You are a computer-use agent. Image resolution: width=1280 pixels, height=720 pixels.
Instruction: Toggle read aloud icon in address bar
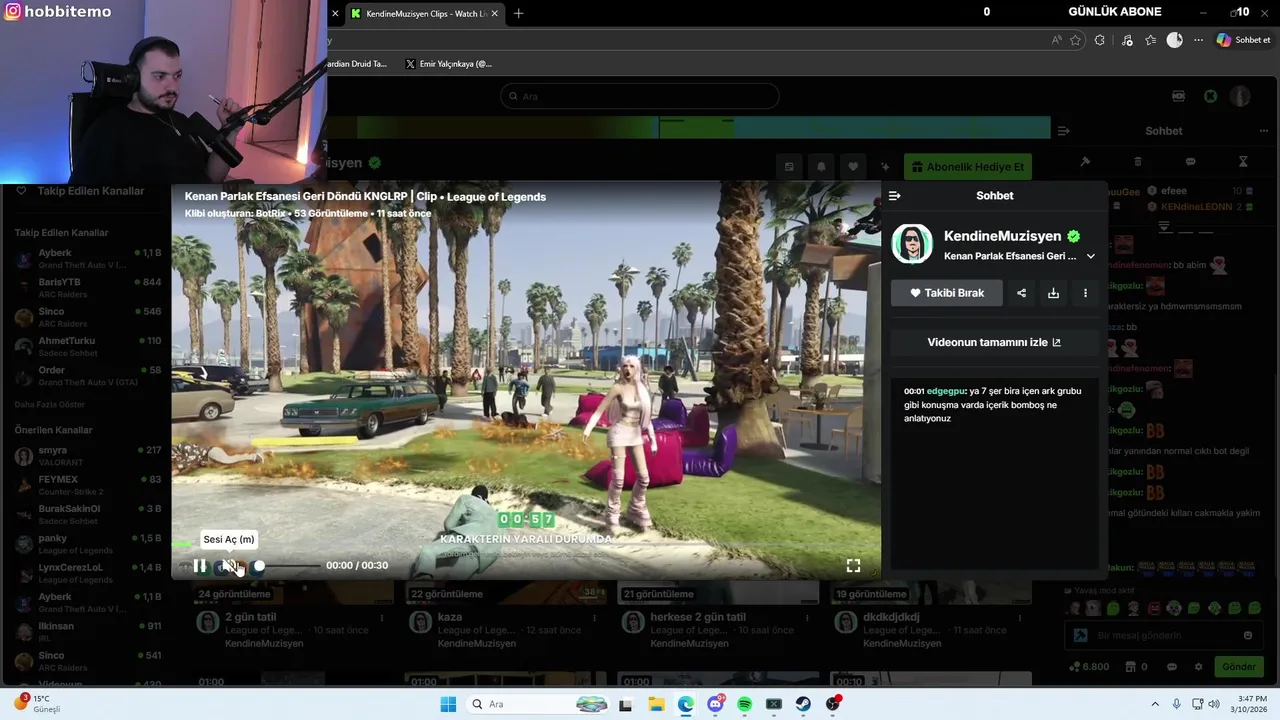point(1057,40)
